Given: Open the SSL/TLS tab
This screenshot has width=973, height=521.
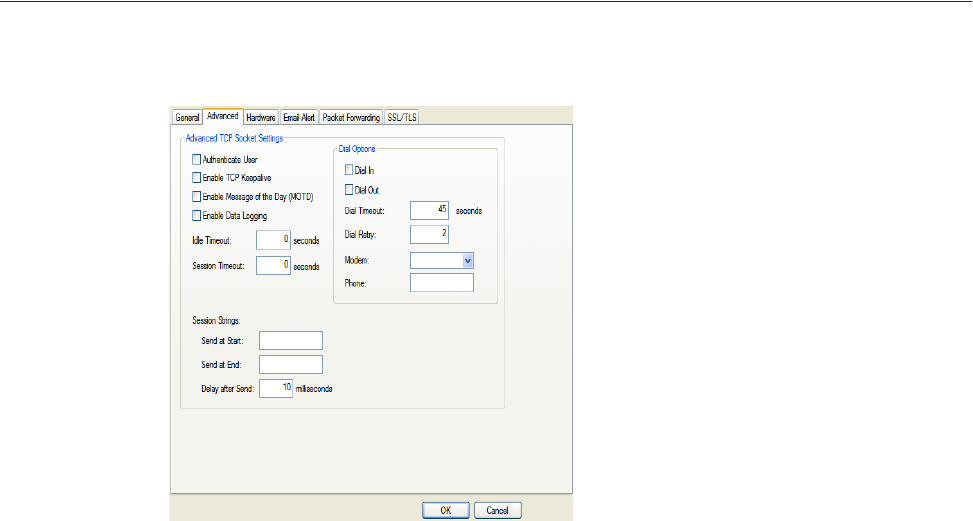Looking at the screenshot, I should coord(403,117).
